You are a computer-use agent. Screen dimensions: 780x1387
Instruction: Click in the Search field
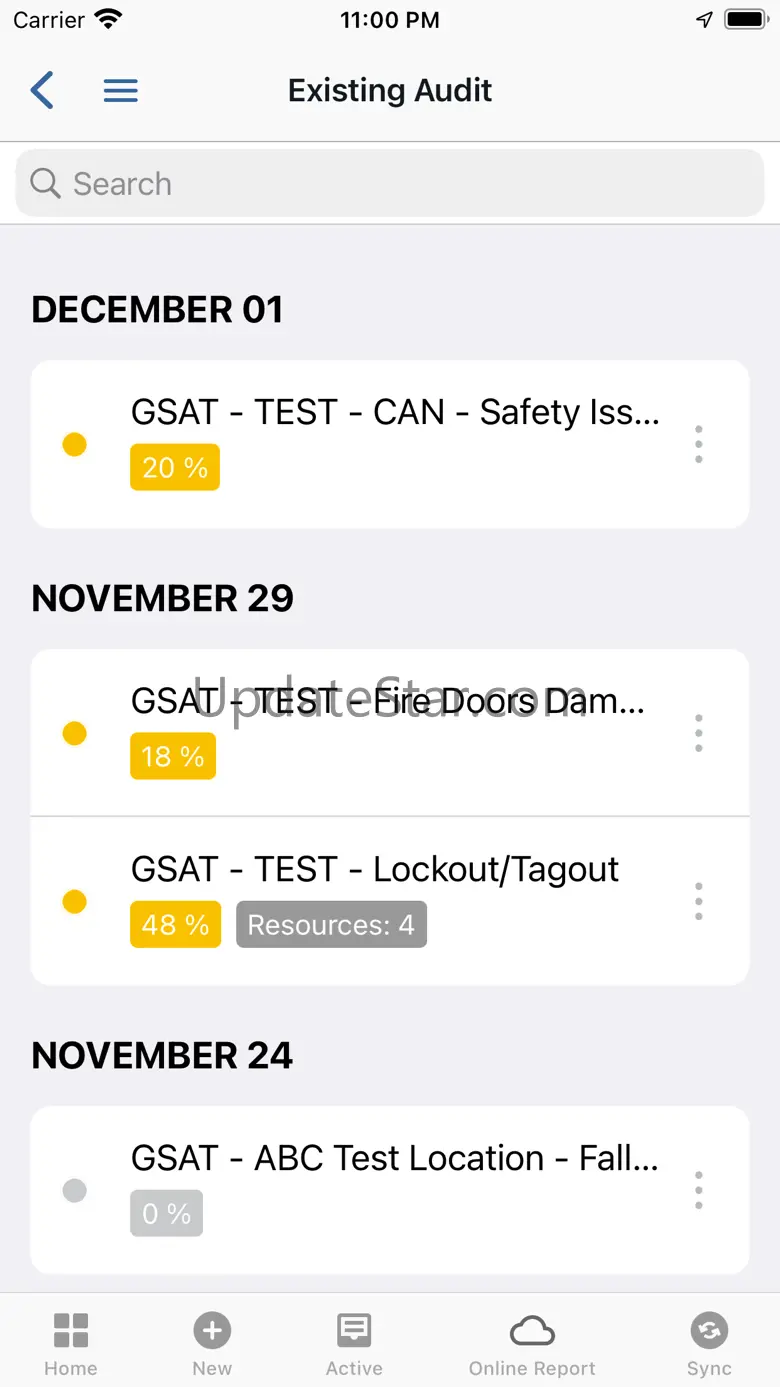coord(400,184)
